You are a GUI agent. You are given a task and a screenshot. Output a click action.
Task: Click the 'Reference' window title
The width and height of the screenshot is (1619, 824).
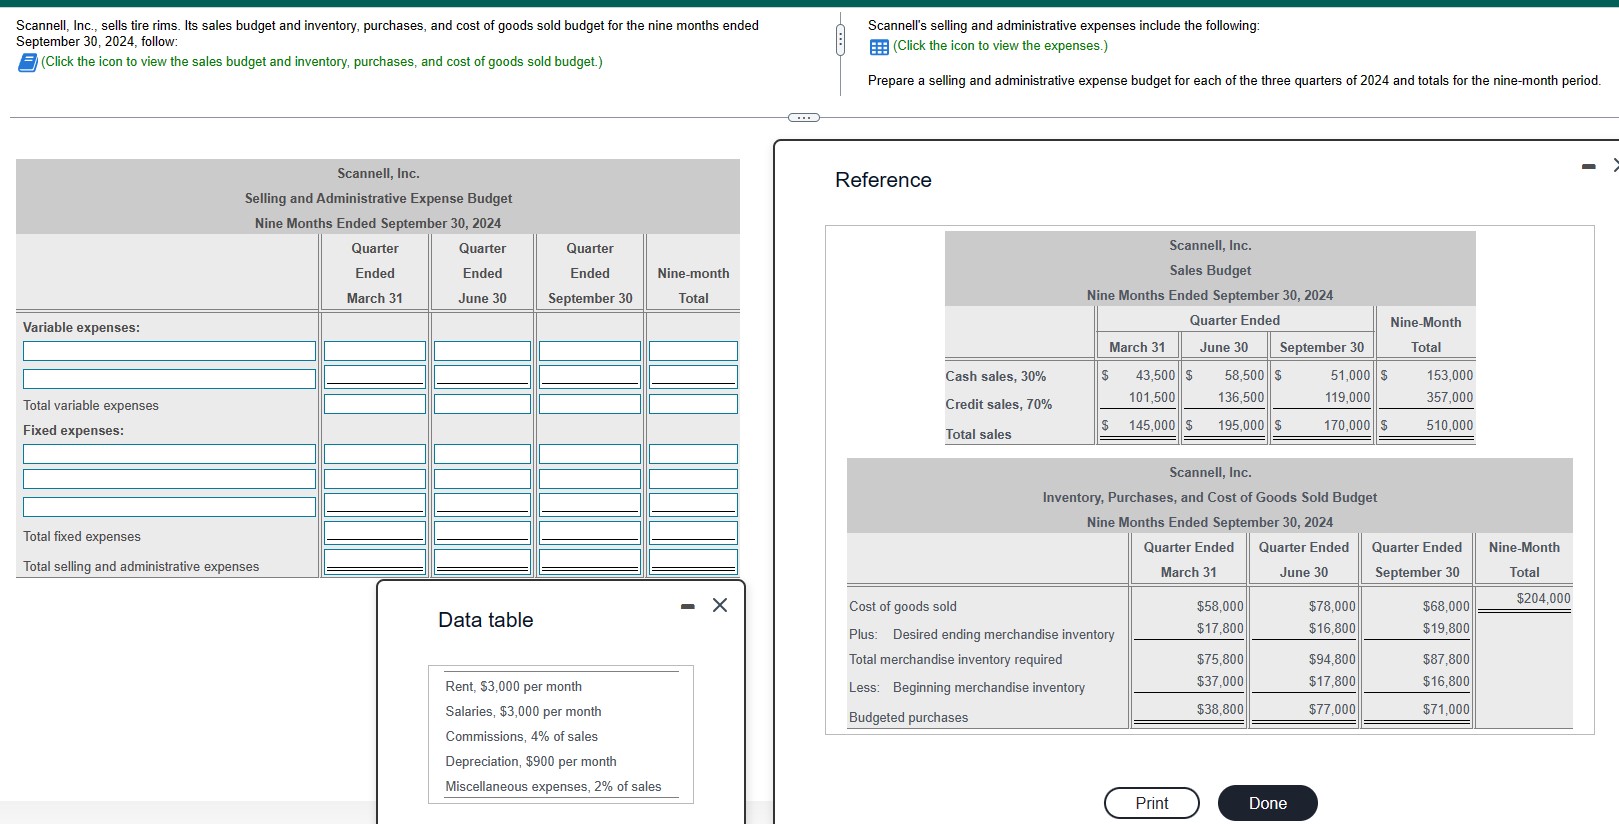pyautogui.click(x=883, y=180)
